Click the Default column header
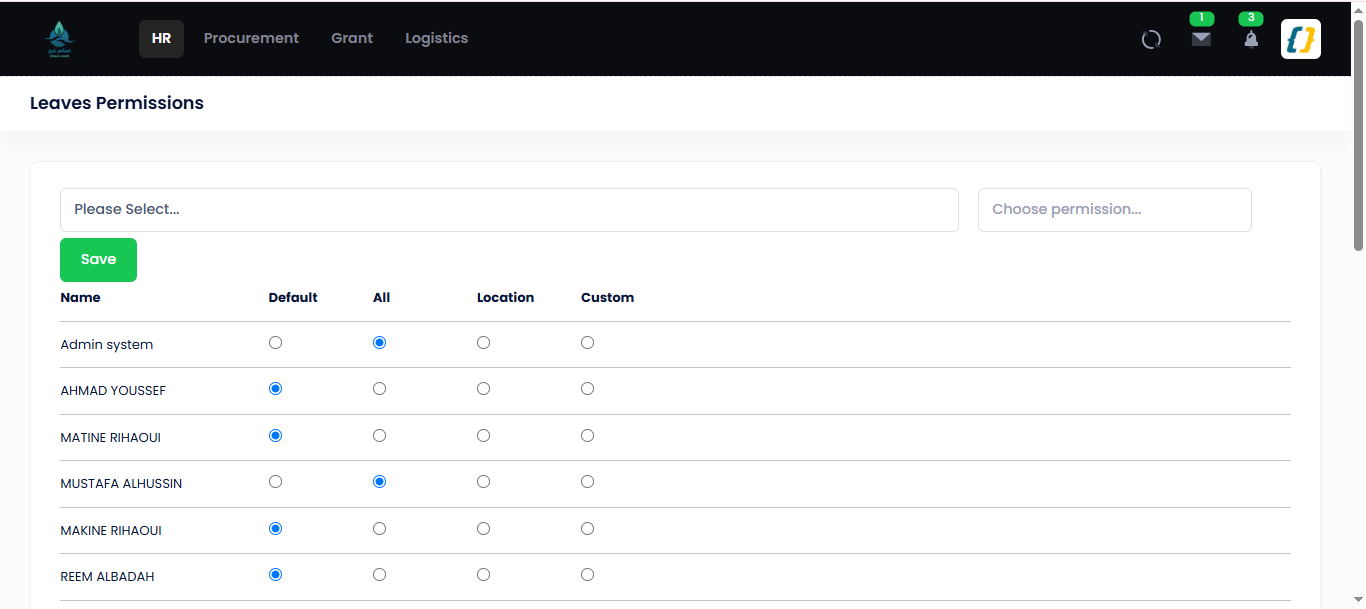1366x609 pixels. point(293,298)
